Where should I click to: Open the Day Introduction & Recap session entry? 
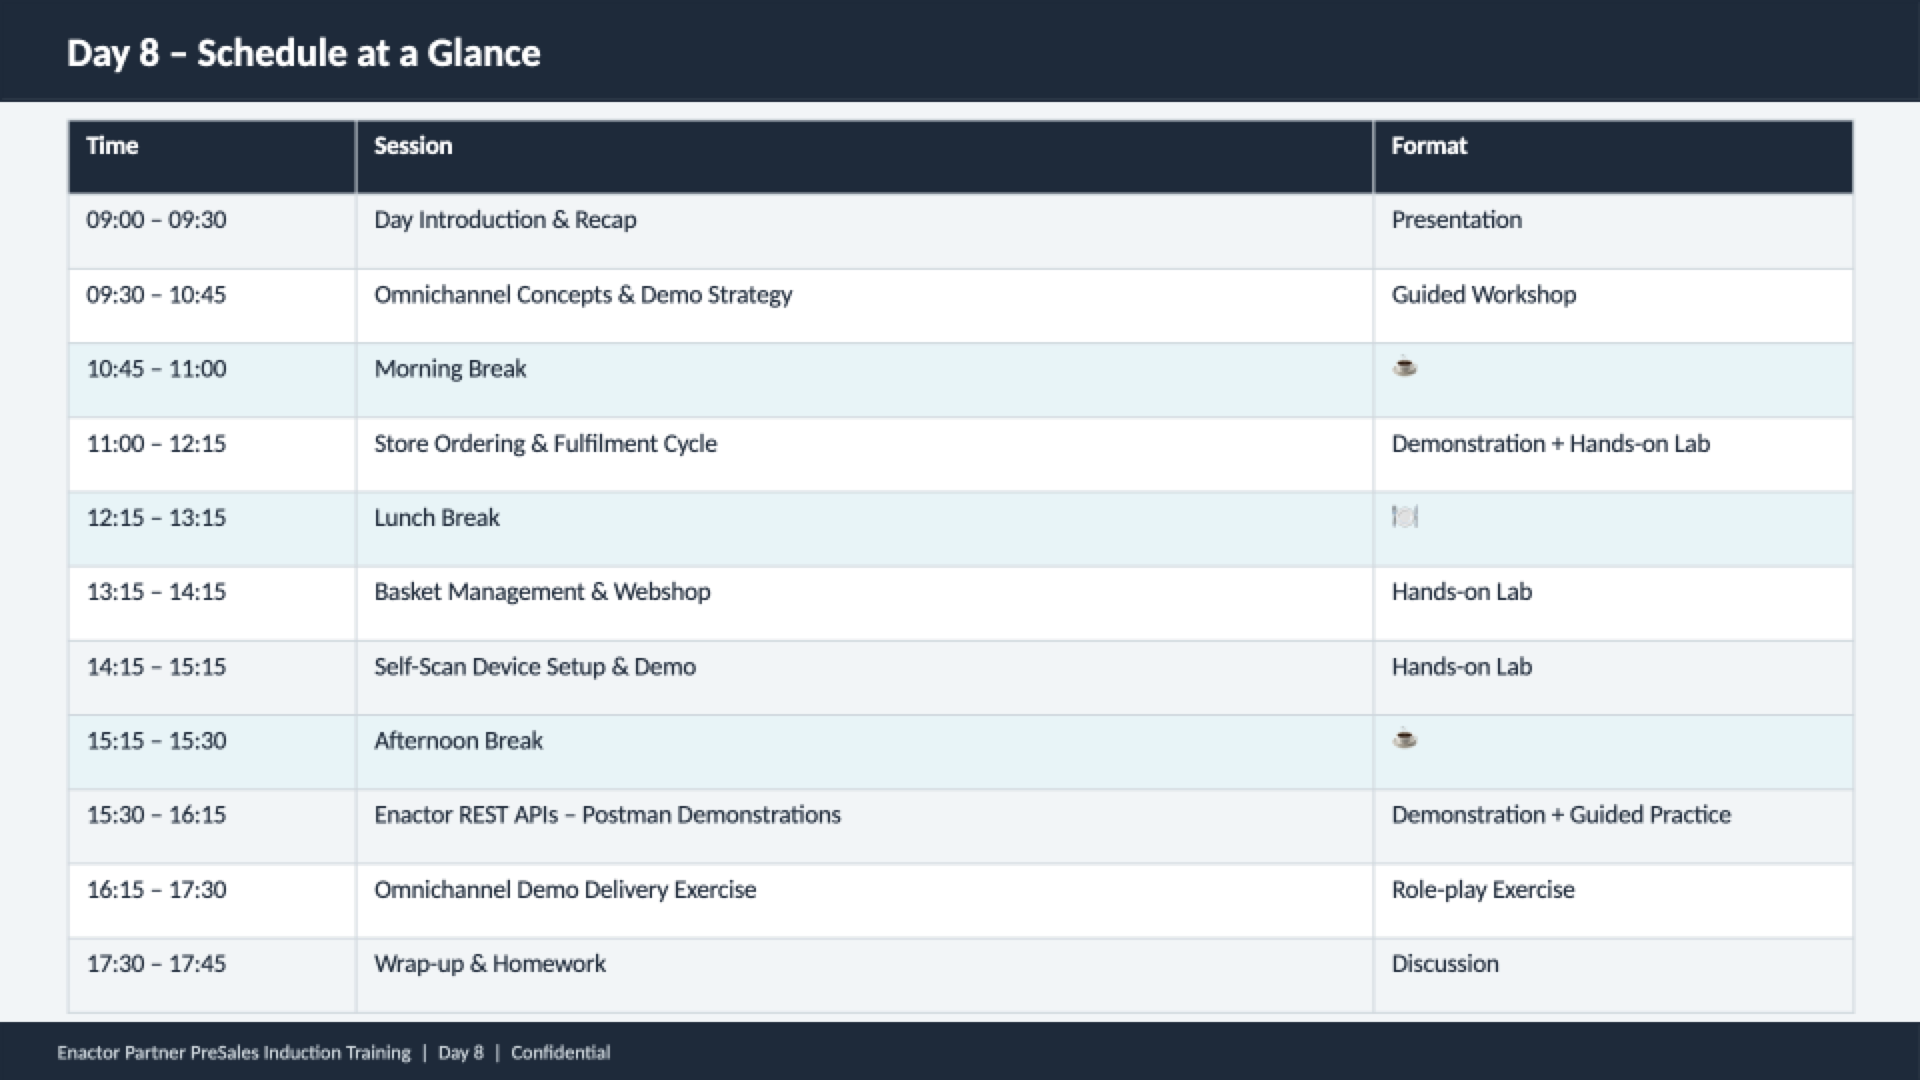[505, 220]
